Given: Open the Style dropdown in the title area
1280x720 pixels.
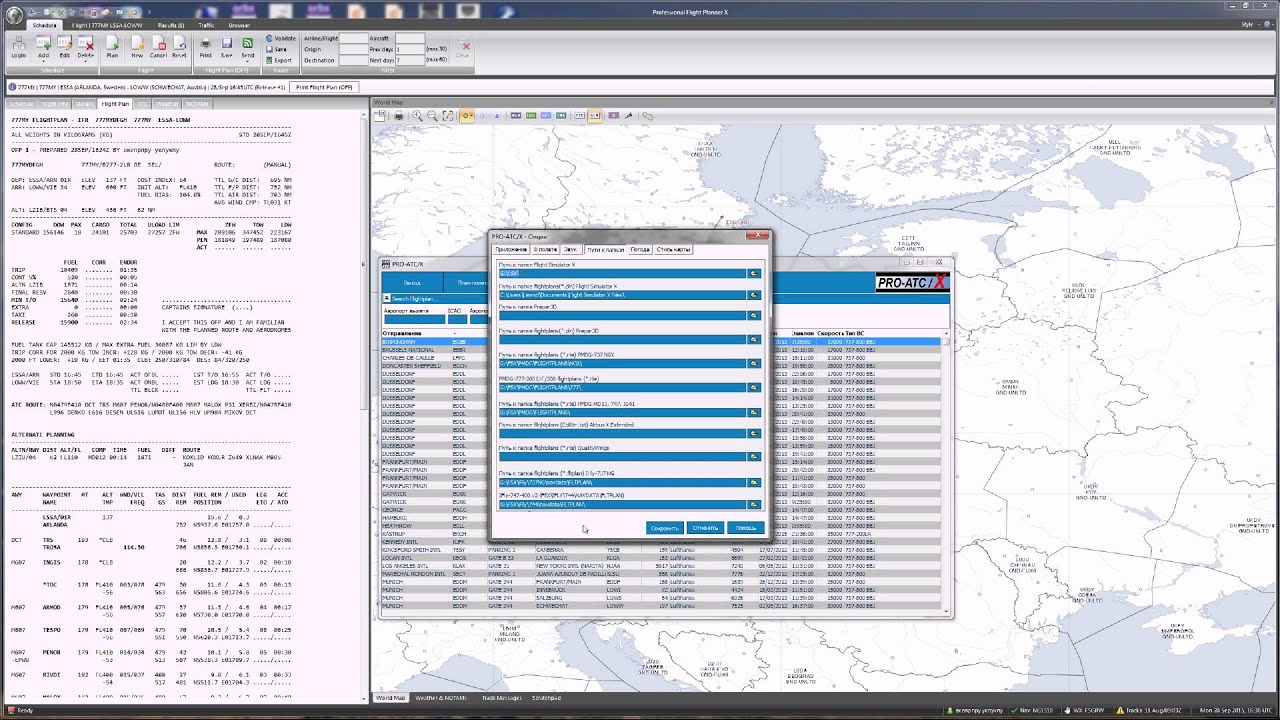Looking at the screenshot, I should pyautogui.click(x=1250, y=25).
